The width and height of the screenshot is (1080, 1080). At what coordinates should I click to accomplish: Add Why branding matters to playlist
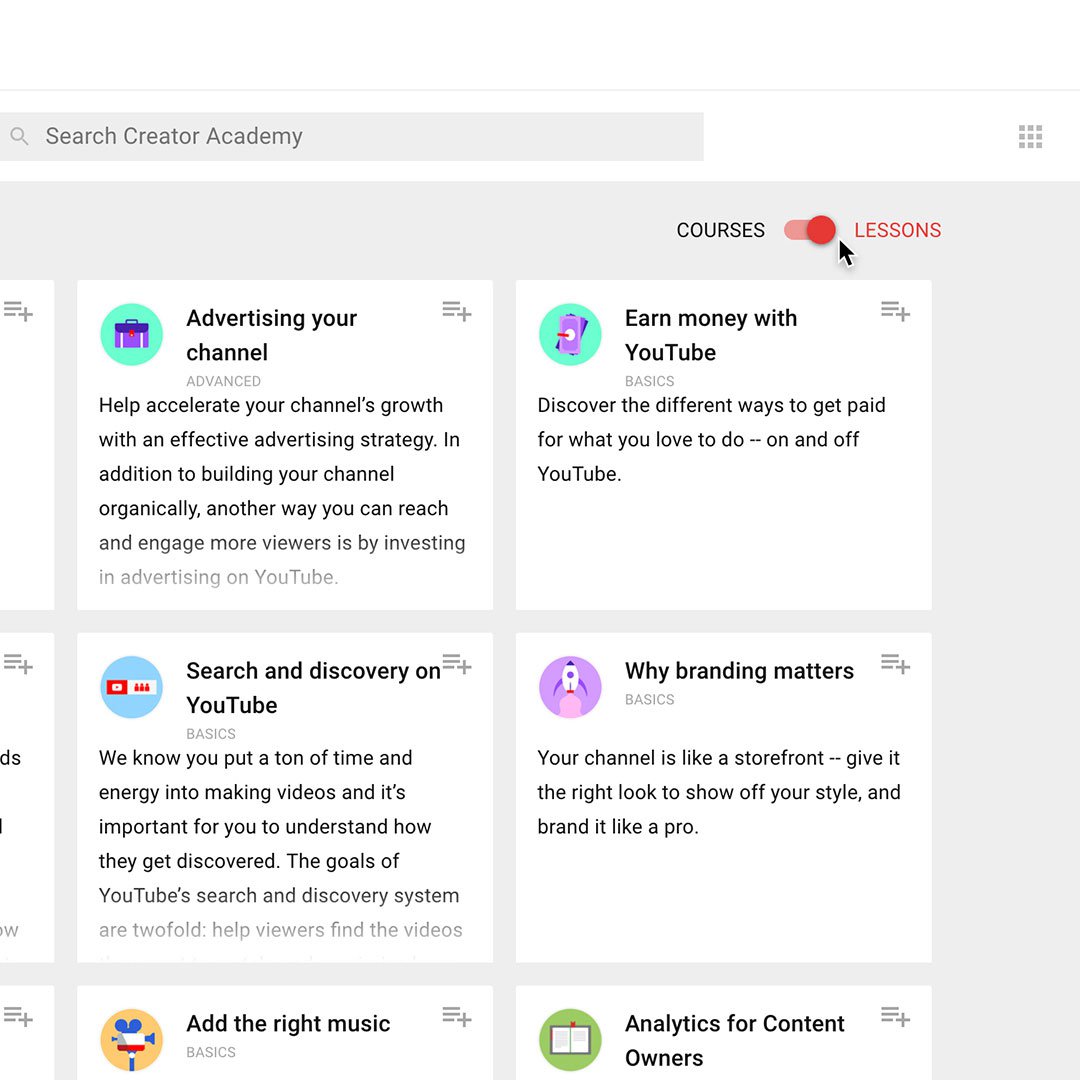click(895, 665)
